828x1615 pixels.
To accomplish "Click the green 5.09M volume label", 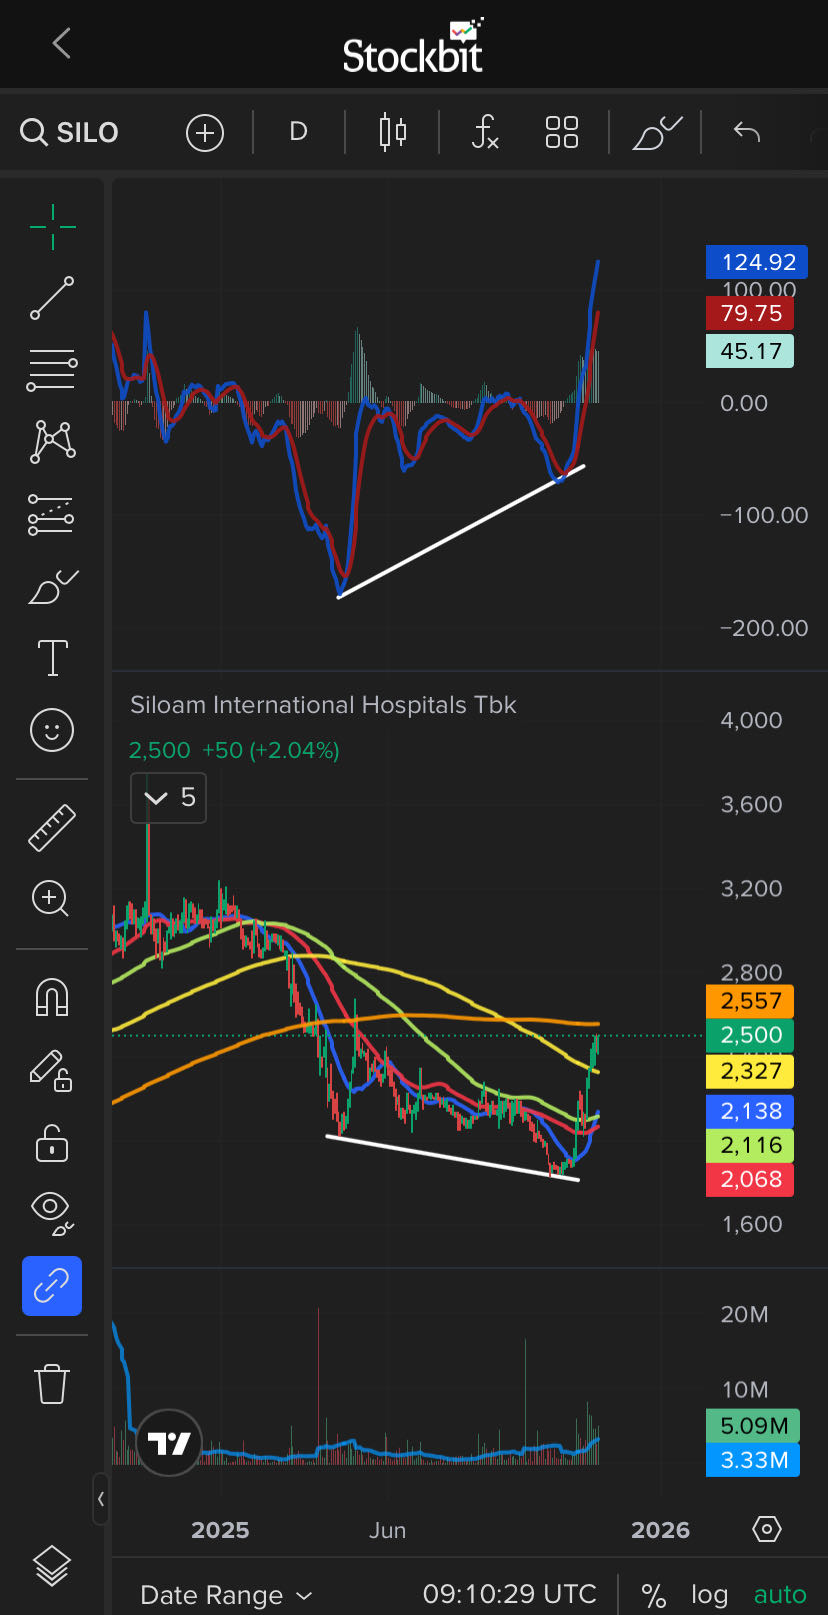I will 753,1426.
